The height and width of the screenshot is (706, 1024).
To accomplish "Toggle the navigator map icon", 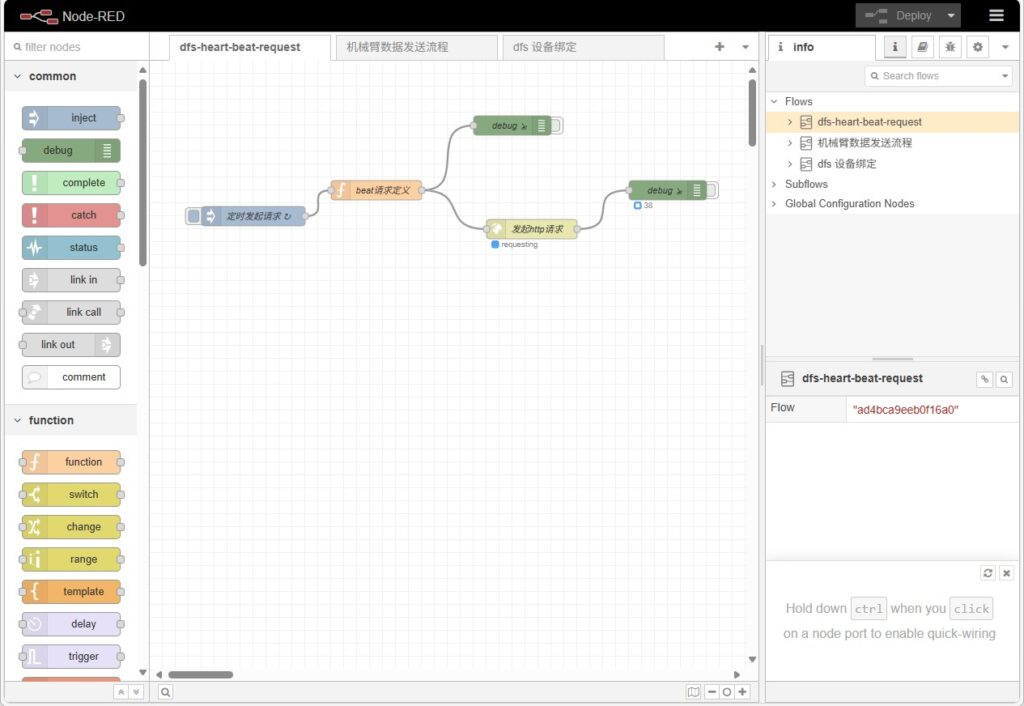I will tap(693, 692).
